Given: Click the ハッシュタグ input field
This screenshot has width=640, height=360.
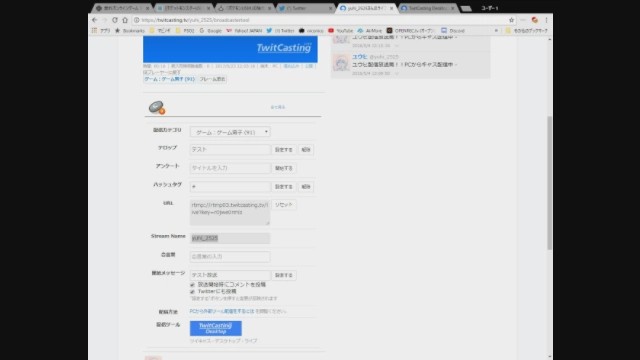Looking at the screenshot, I should [x=230, y=187].
